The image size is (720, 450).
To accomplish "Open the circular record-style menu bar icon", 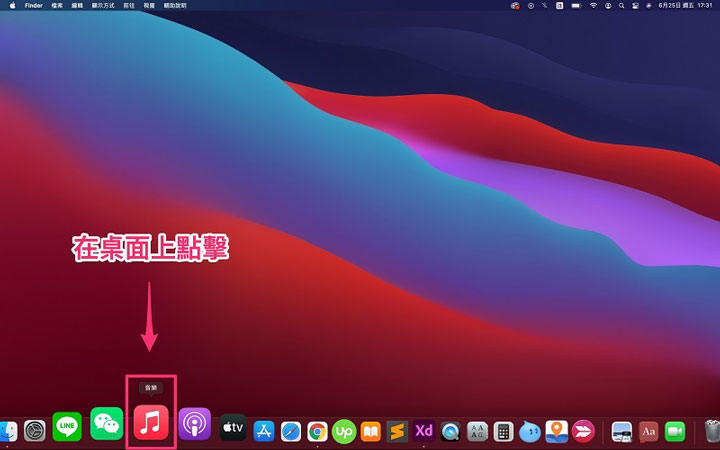I will point(531,6).
